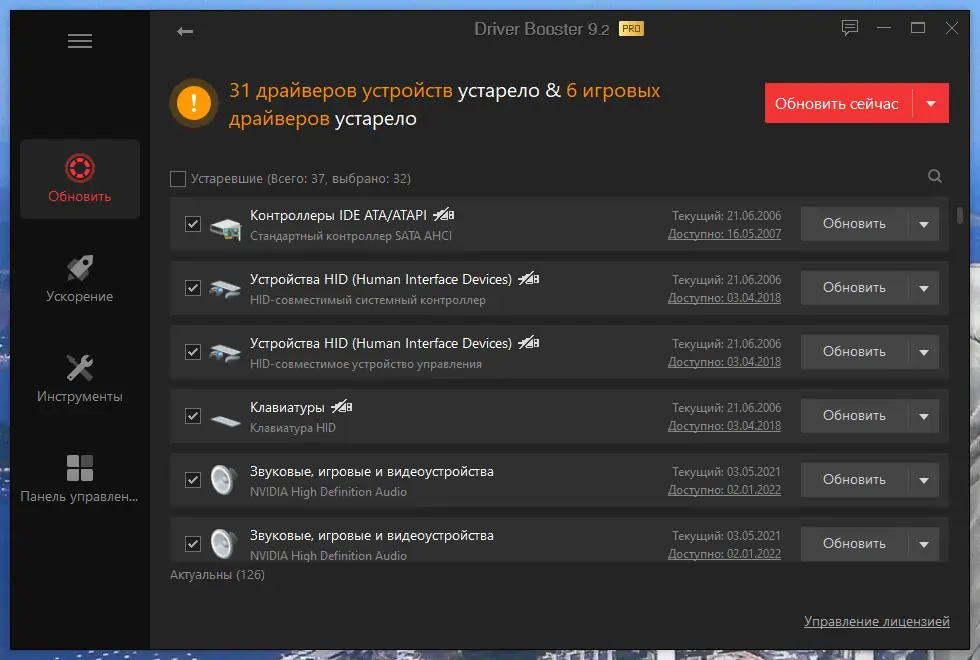
Task: Update the fifth row NVIDIA High Definition Audio
Action: 854,480
